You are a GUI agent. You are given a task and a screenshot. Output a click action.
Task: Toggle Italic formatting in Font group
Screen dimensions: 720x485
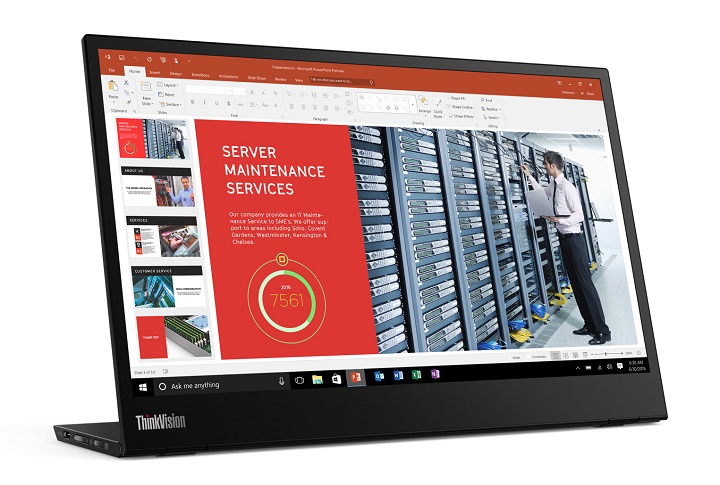[x=204, y=102]
